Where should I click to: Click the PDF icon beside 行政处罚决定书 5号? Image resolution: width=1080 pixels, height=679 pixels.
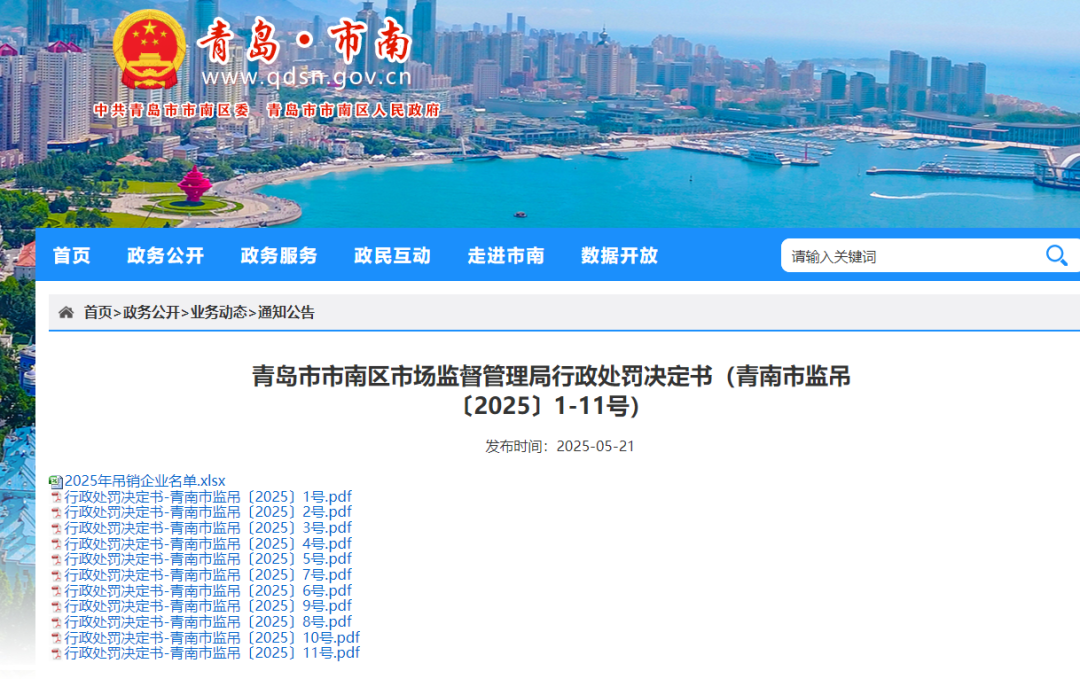pos(58,558)
